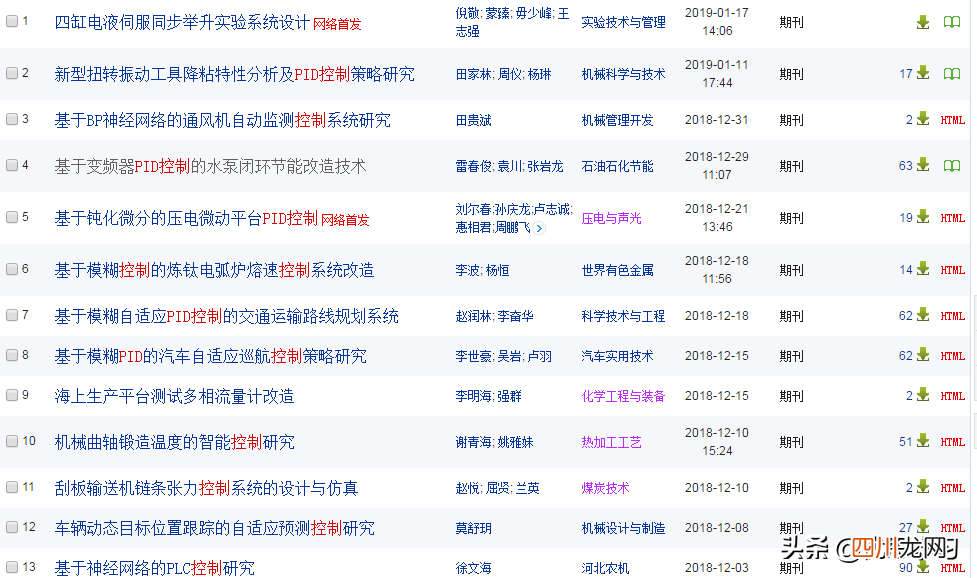Open author link 莫舒玥

tap(474, 528)
